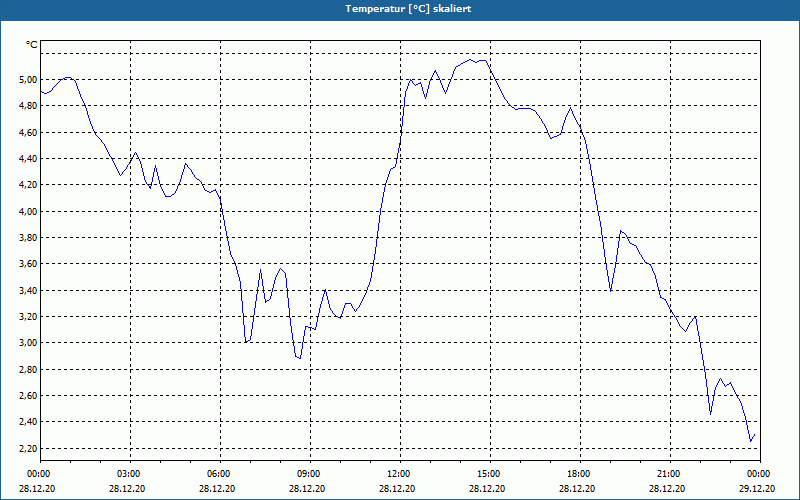Click the 18:00 time label

(x=580, y=474)
